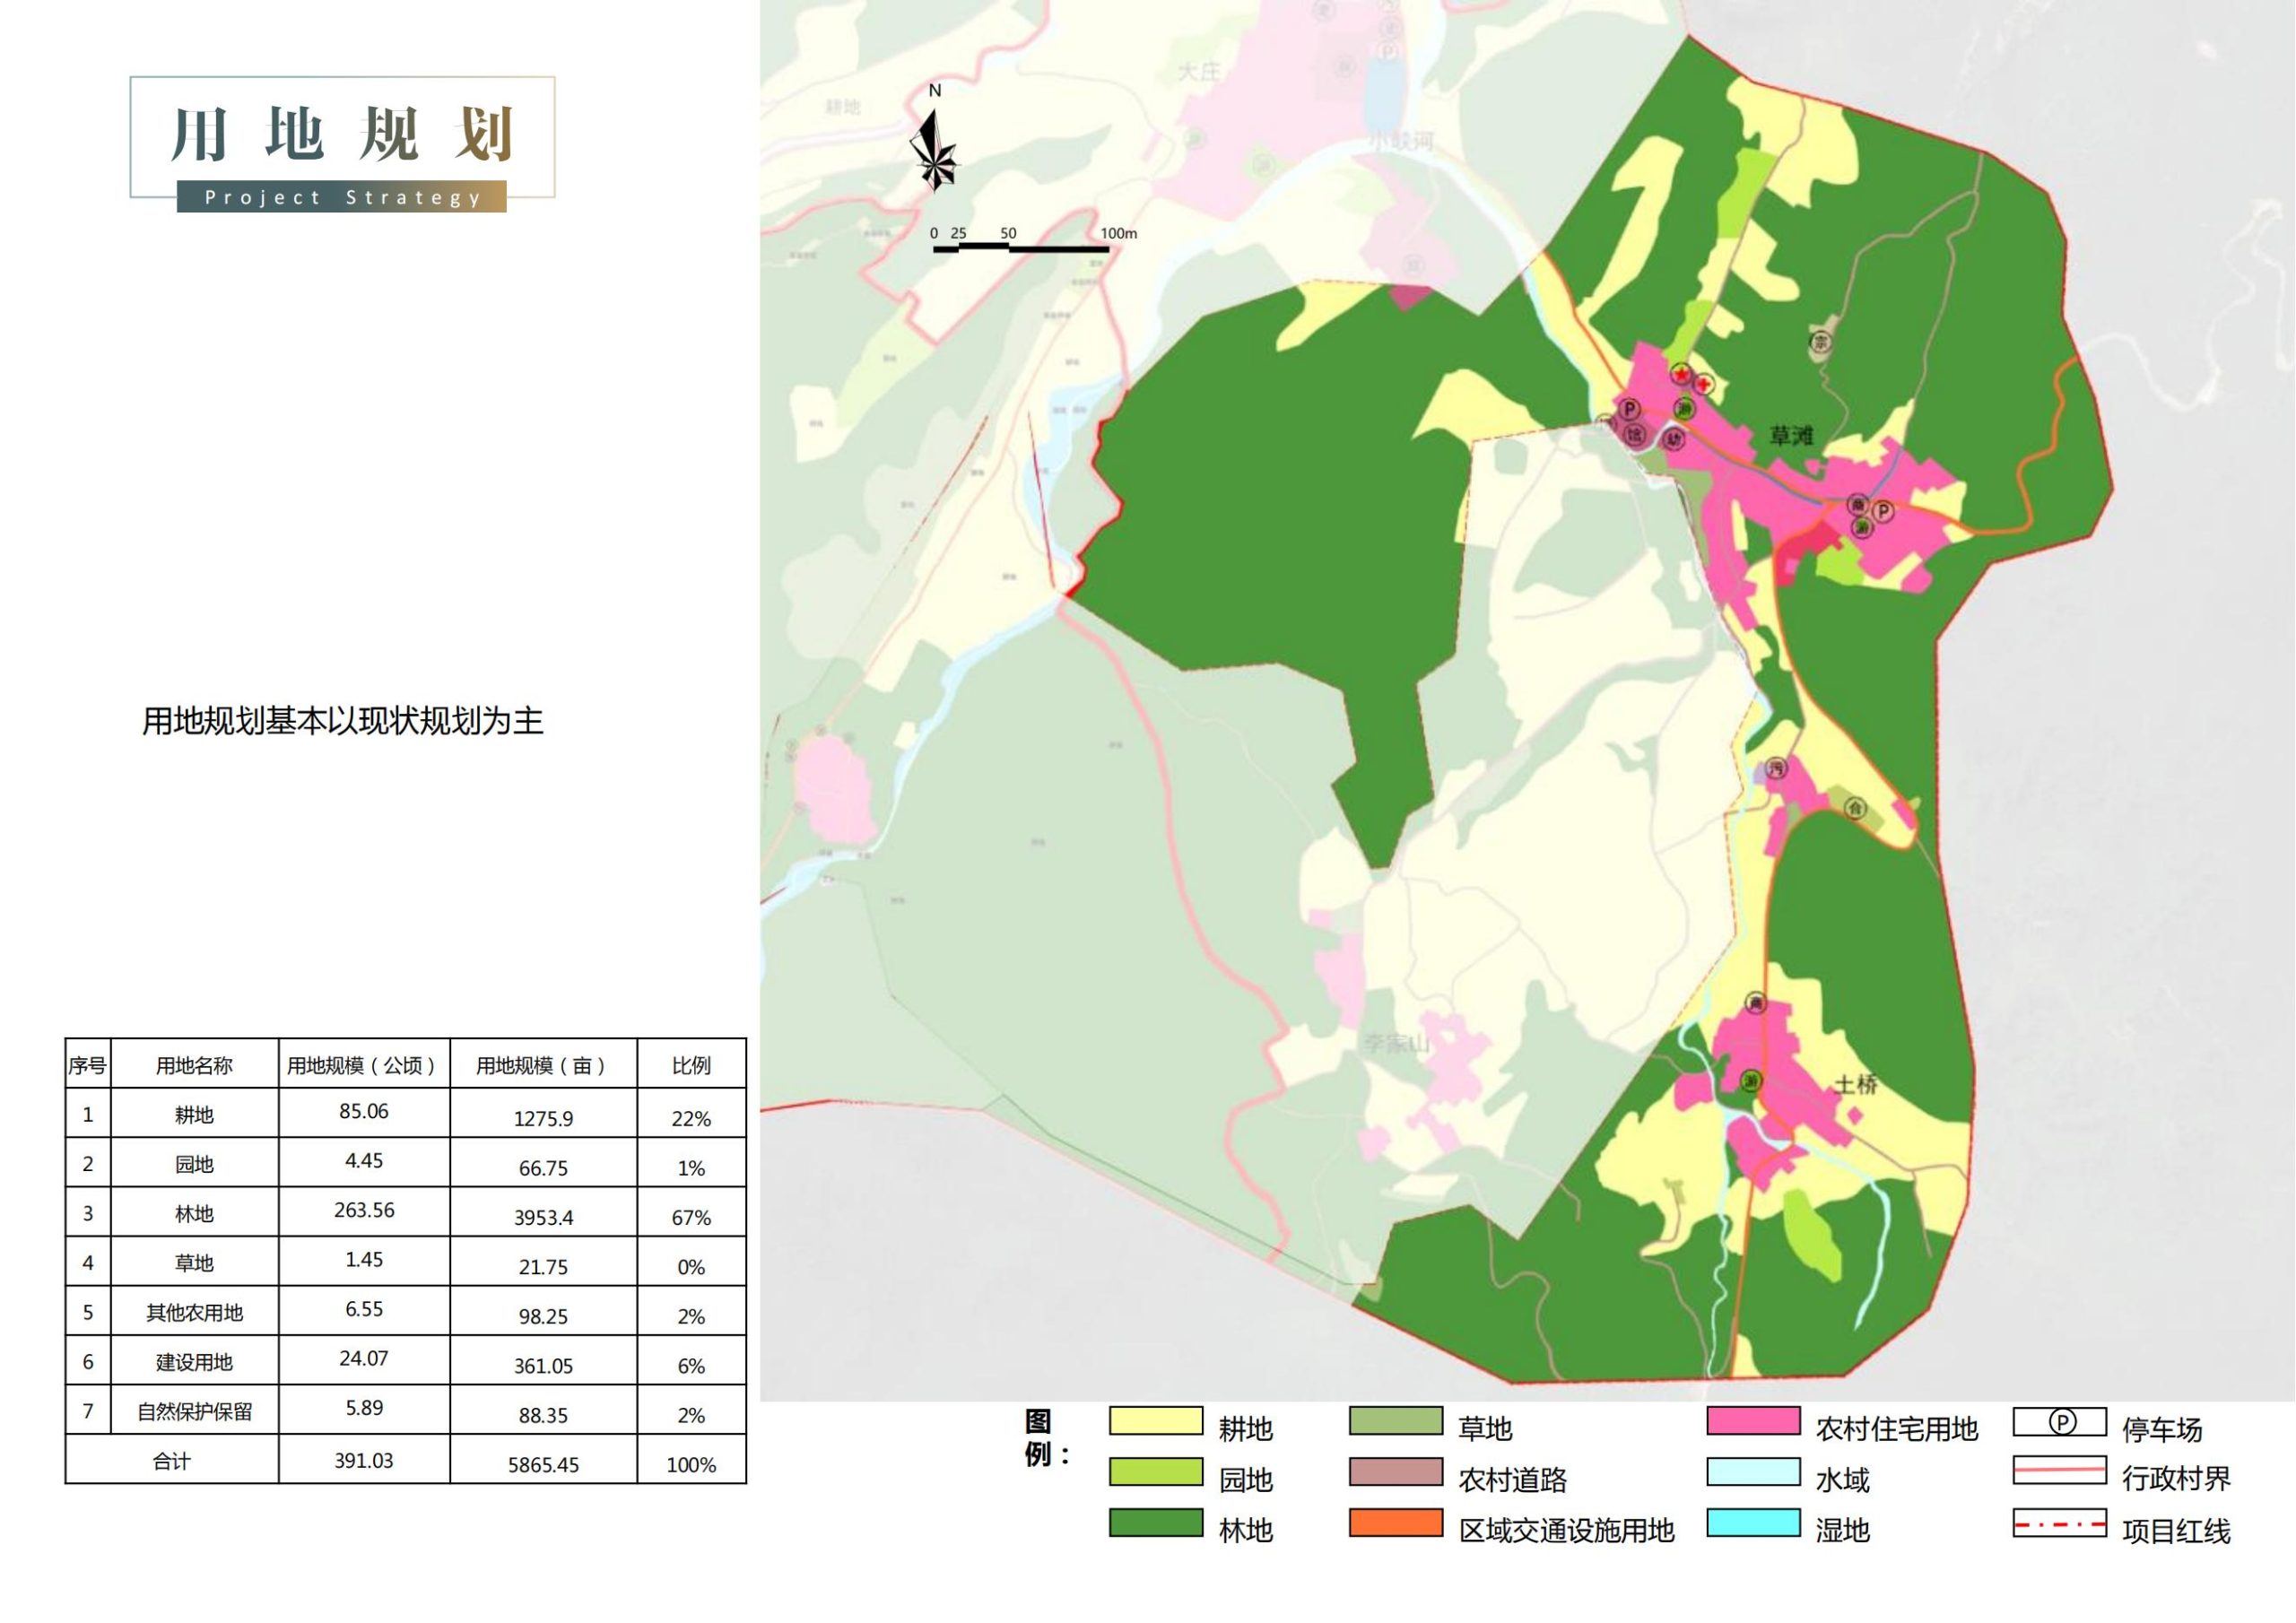Click the 用地规划 title heading
Image resolution: width=2296 pixels, height=1623 pixels.
(x=341, y=134)
